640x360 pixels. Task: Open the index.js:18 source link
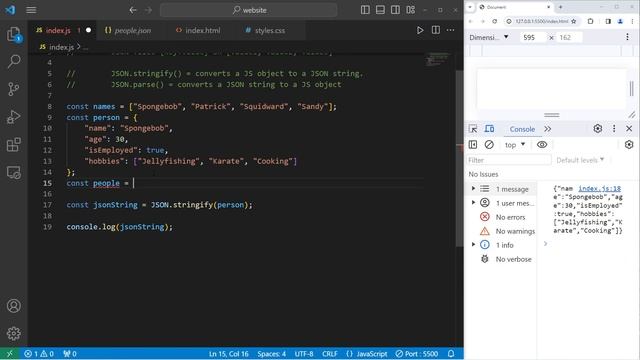tap(600, 188)
